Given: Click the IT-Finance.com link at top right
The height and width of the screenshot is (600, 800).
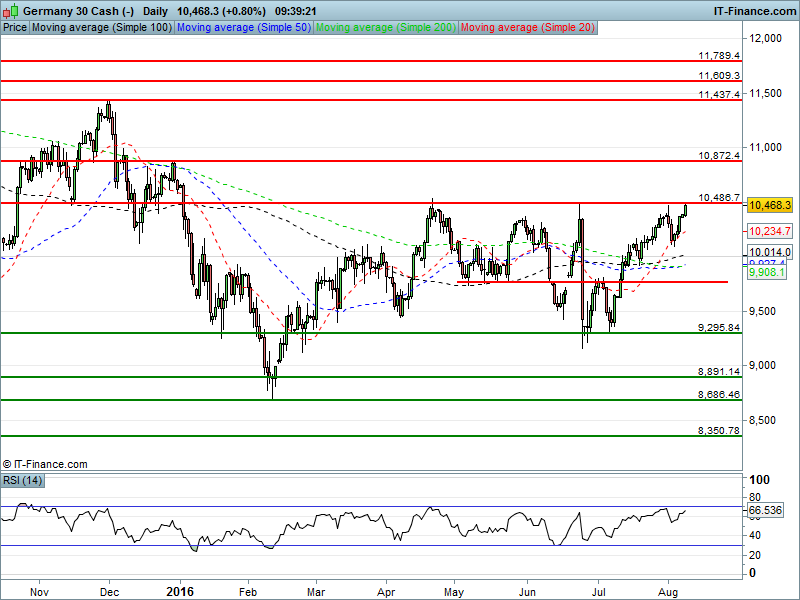Looking at the screenshot, I should [755, 11].
